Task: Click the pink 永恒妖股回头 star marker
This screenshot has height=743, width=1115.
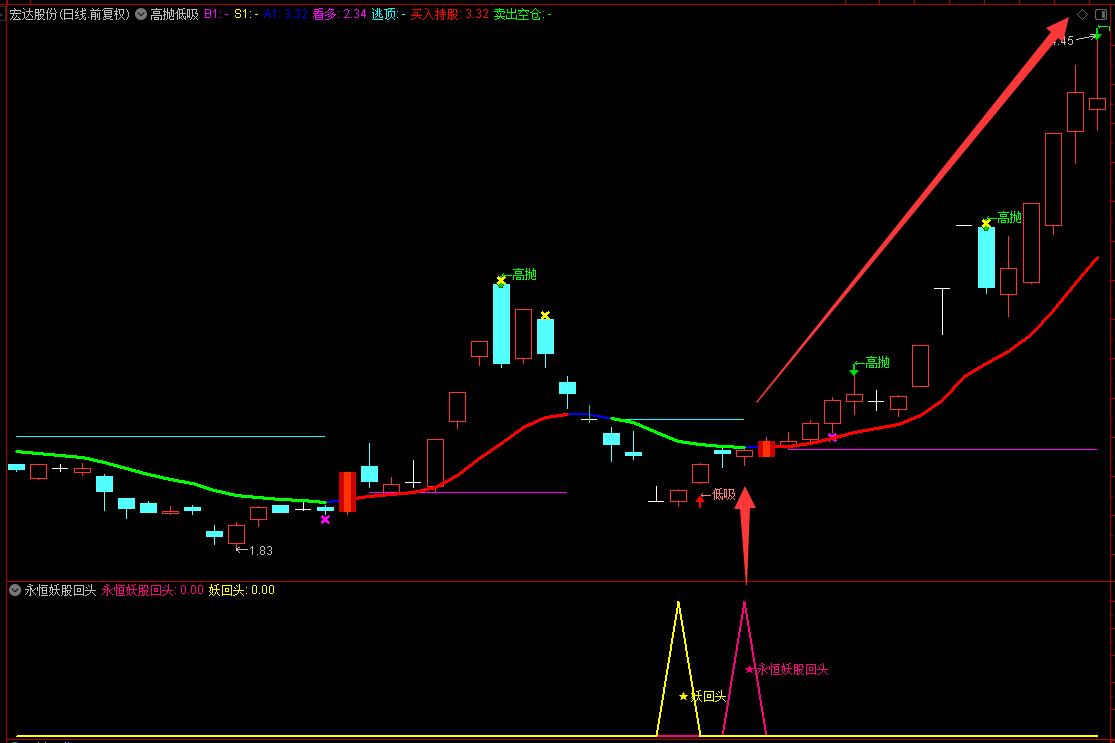Action: [749, 669]
